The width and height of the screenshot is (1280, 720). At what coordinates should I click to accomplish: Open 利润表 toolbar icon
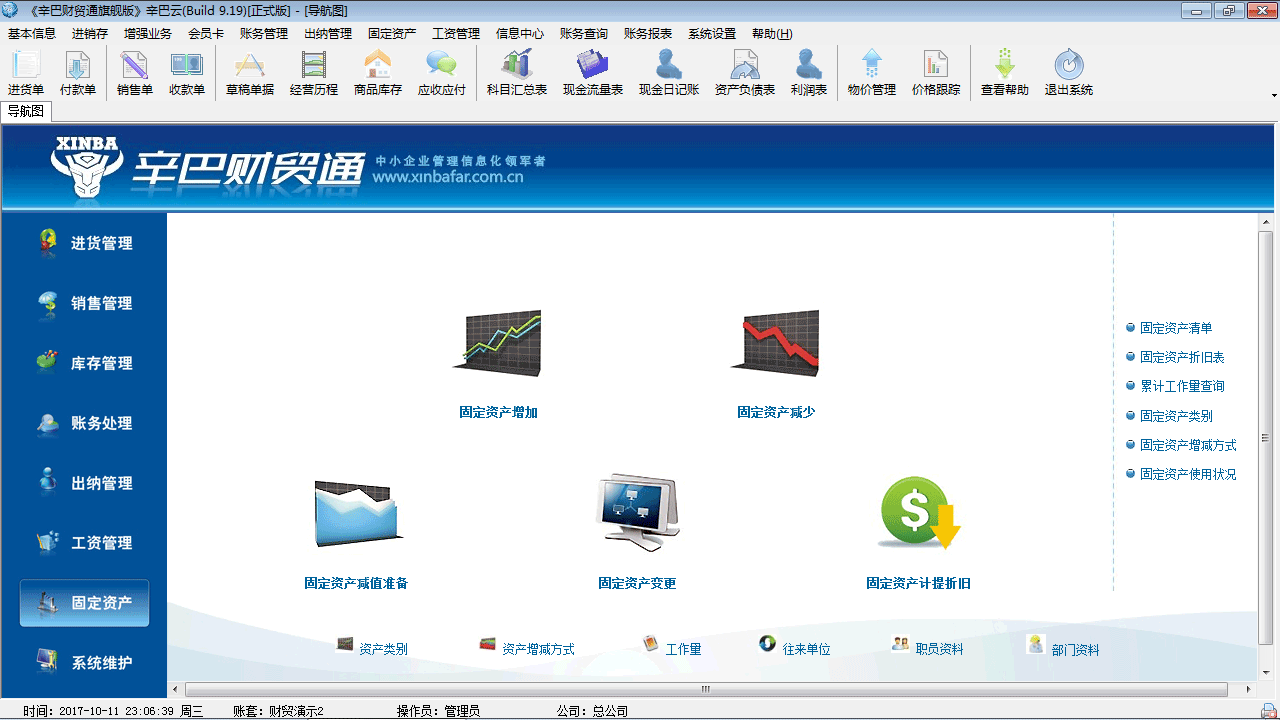809,73
